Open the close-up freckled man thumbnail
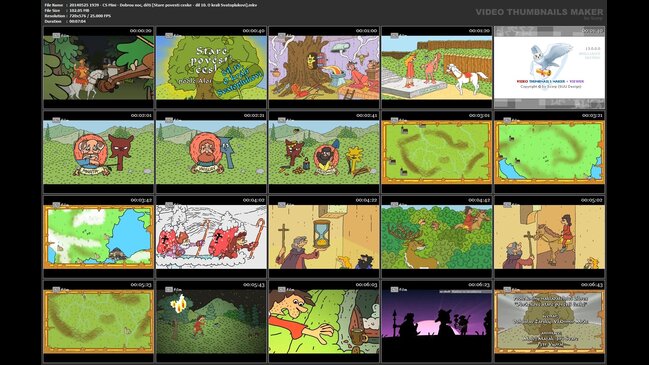The height and width of the screenshot is (365, 649). [x=324, y=322]
